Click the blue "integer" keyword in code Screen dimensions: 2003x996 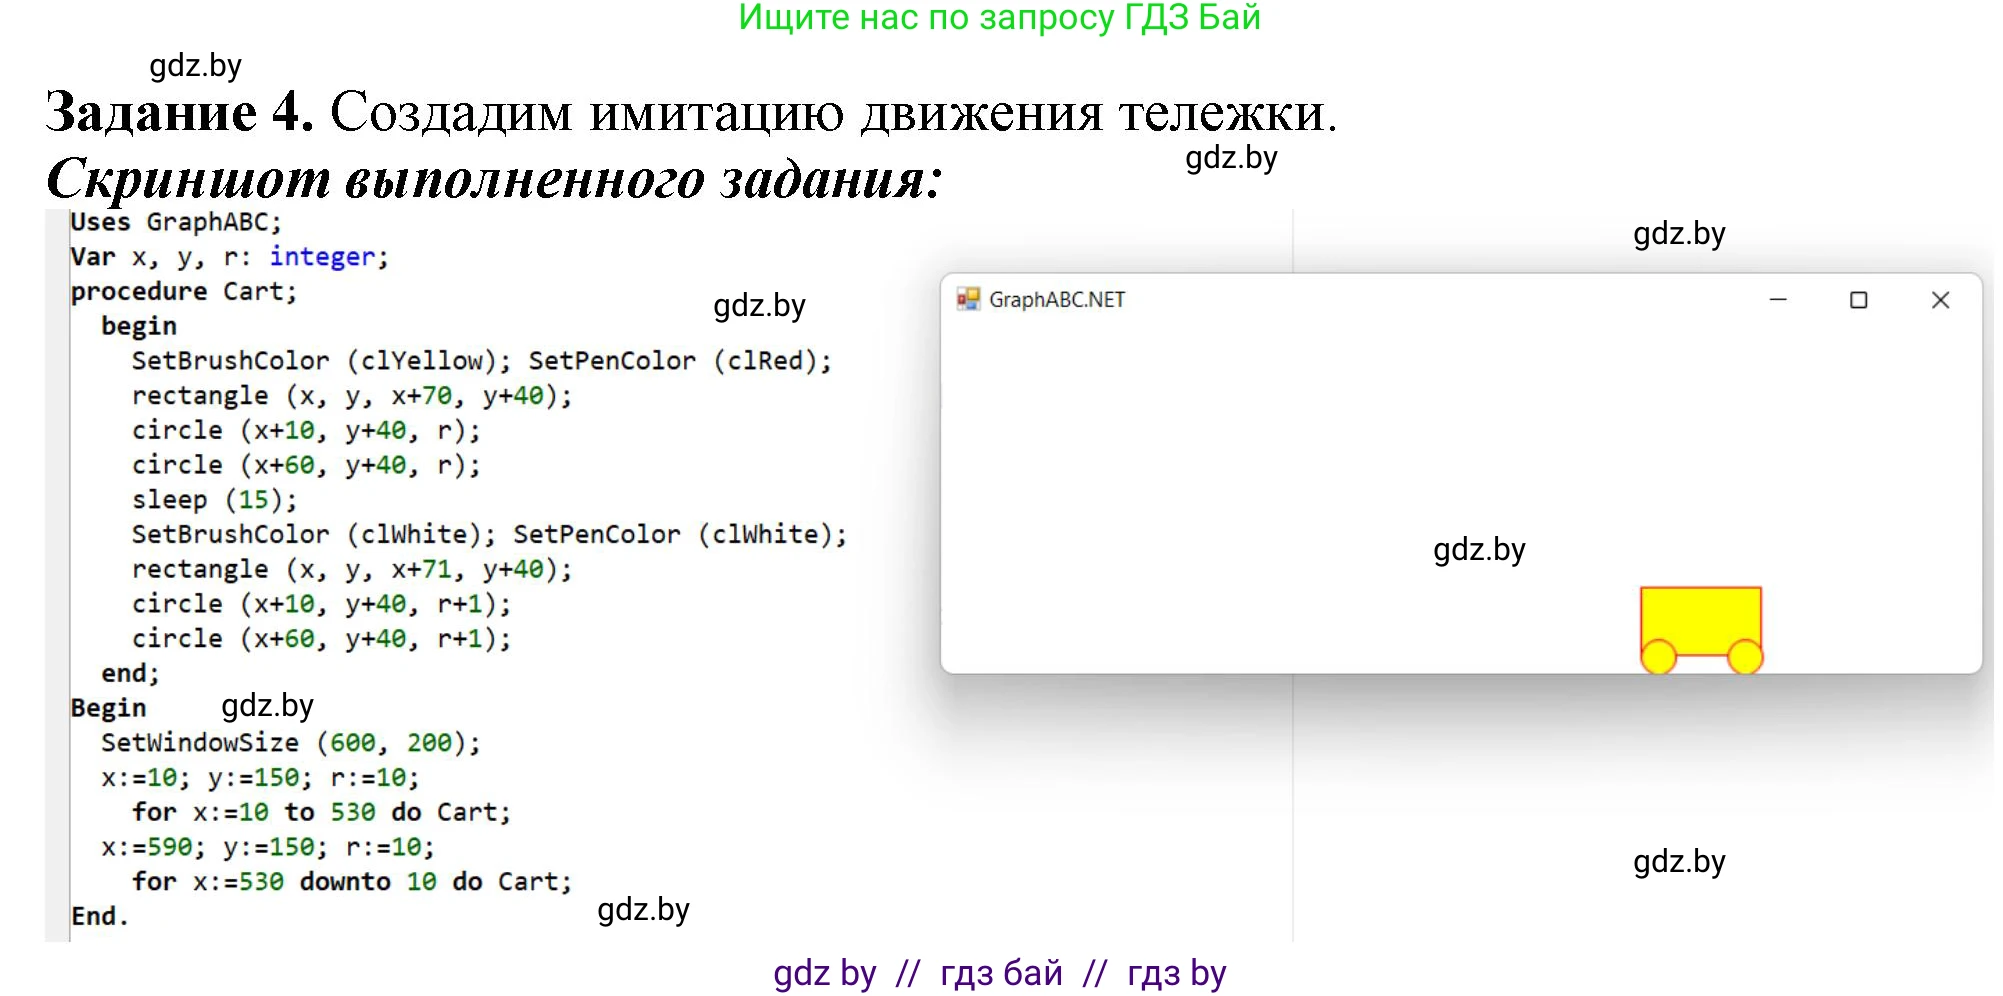tap(322, 257)
